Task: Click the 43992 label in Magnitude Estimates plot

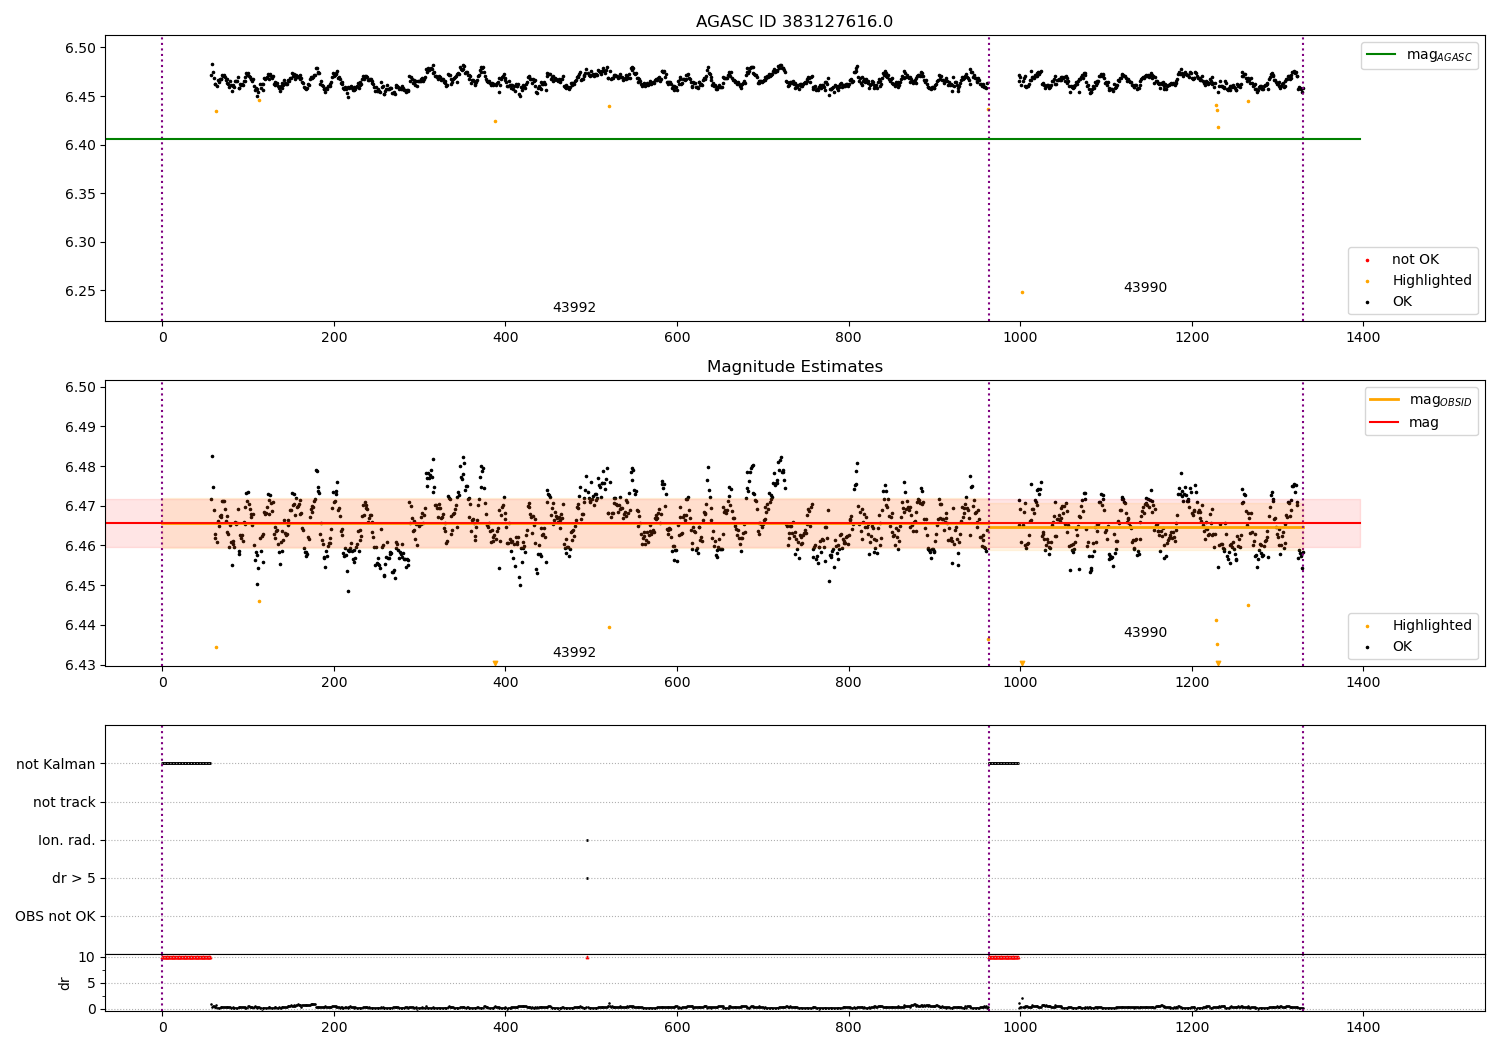Action: click(x=574, y=653)
